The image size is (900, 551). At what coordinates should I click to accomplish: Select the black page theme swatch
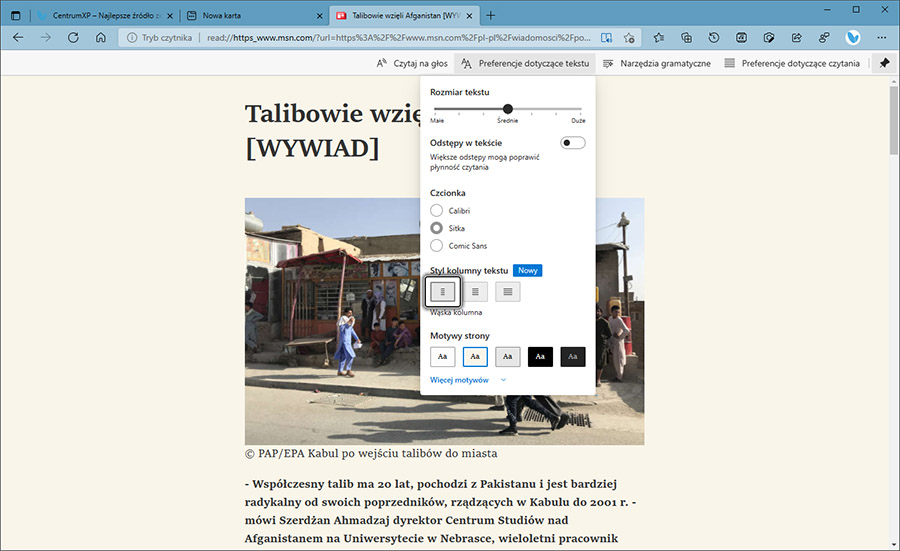540,356
